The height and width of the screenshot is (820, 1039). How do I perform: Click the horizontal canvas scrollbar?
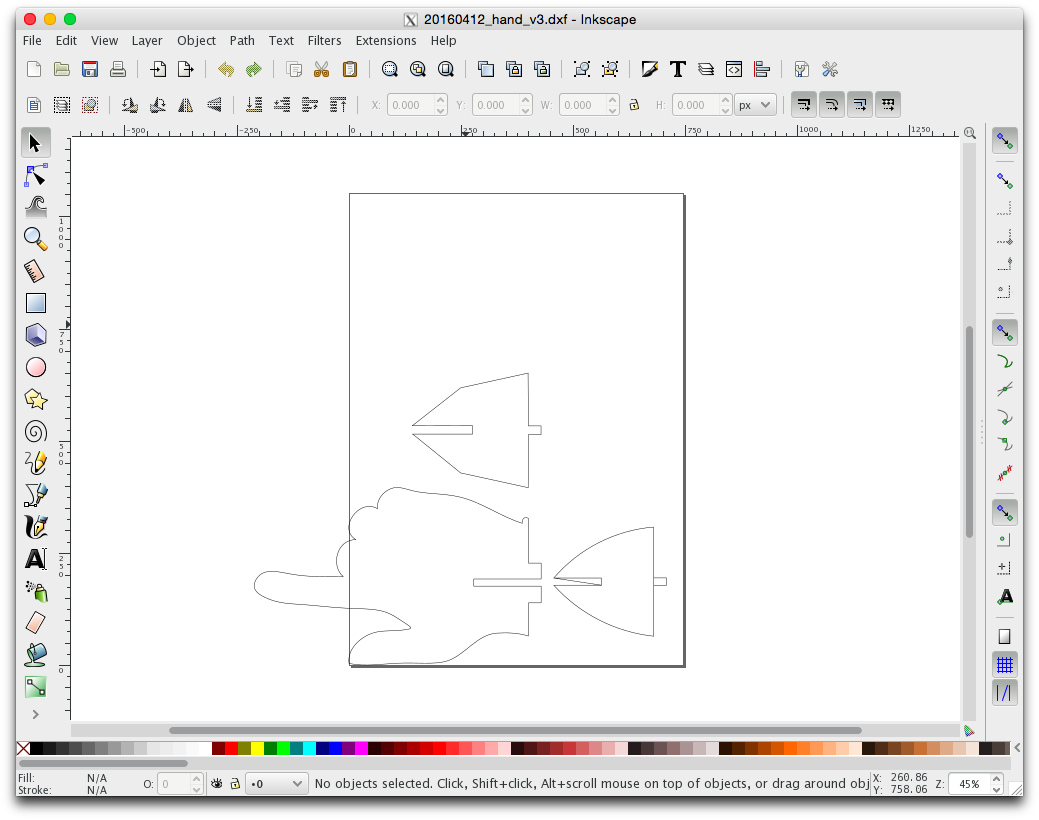(x=515, y=730)
